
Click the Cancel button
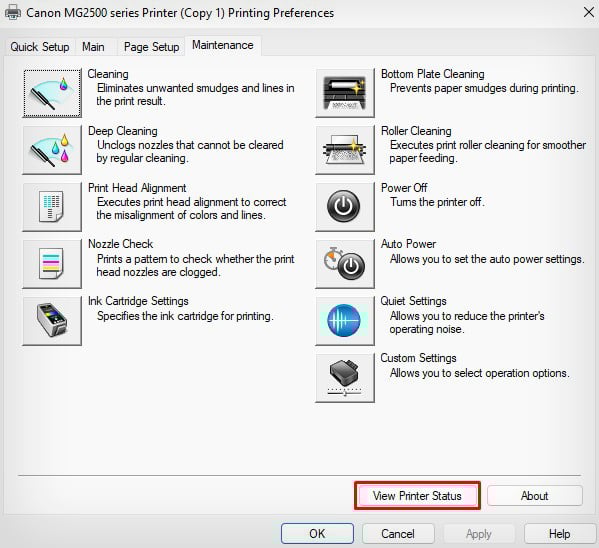(398, 533)
